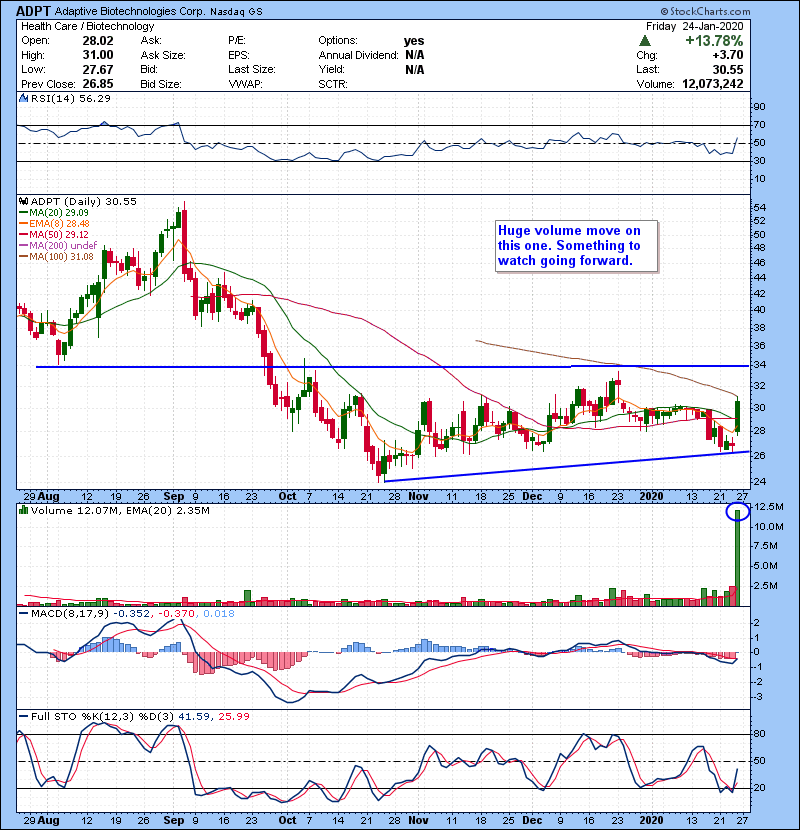The height and width of the screenshot is (830, 800).
Task: Click the ADPT (Daily) 30.55 chart label
Action: [84, 201]
